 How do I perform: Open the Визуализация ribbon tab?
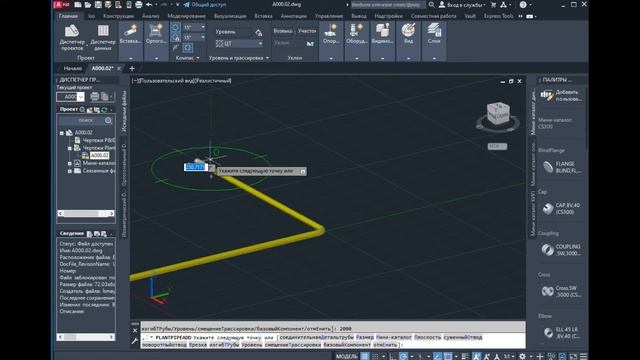click(x=230, y=16)
